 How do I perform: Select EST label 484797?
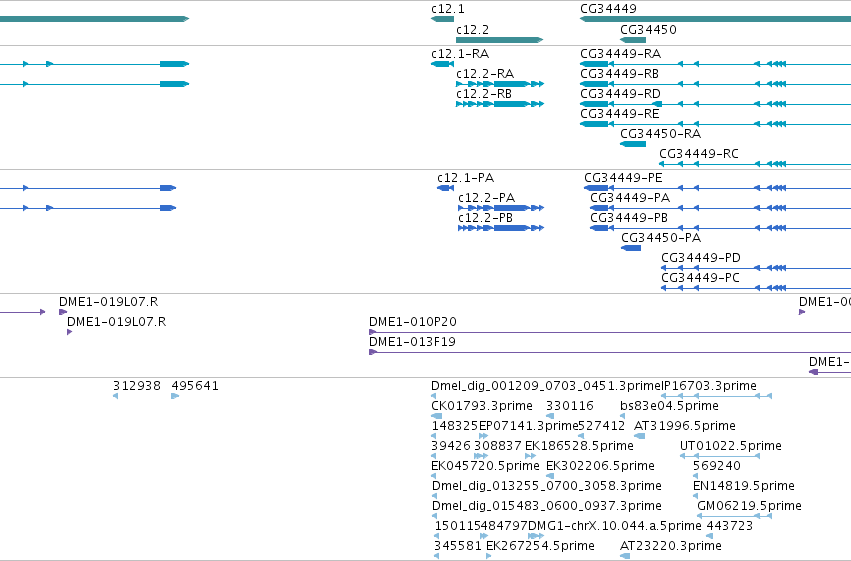pos(504,527)
